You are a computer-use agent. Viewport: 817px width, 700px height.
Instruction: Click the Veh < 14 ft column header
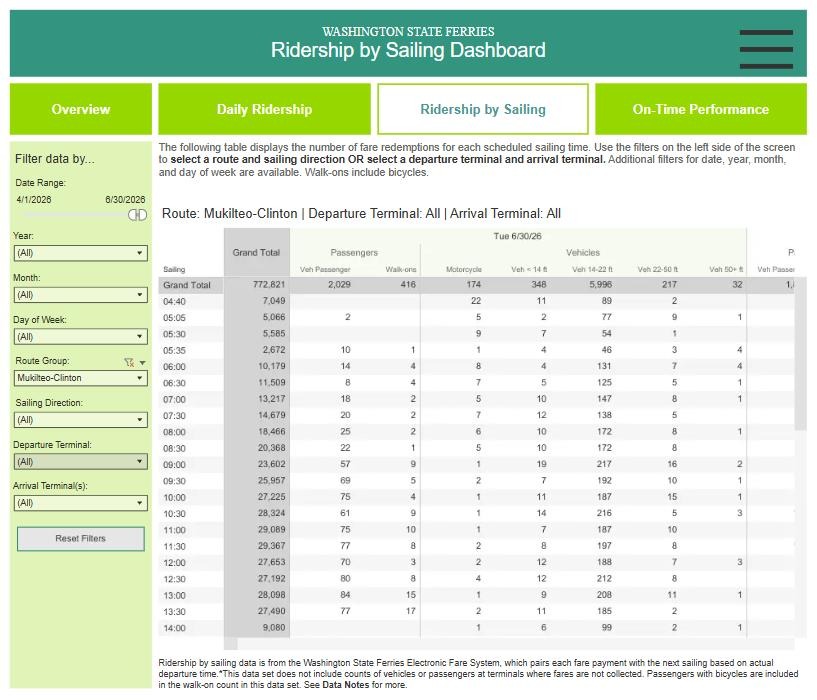[x=529, y=269]
